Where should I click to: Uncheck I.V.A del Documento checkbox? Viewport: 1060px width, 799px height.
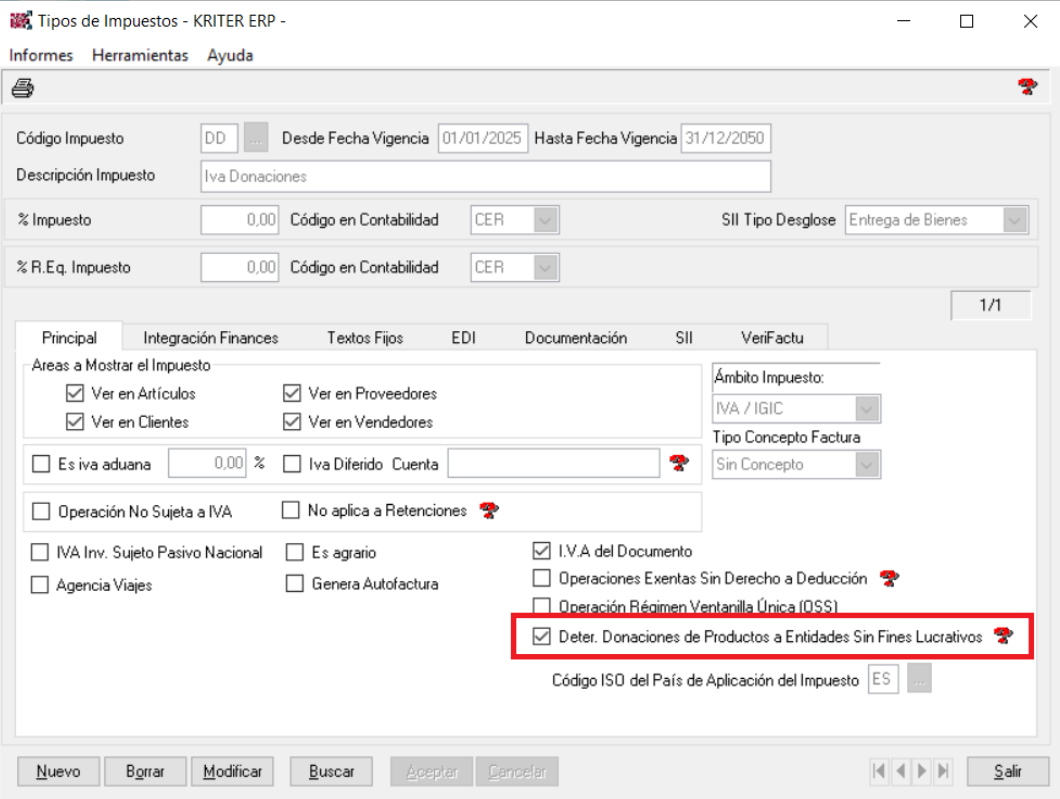541,550
